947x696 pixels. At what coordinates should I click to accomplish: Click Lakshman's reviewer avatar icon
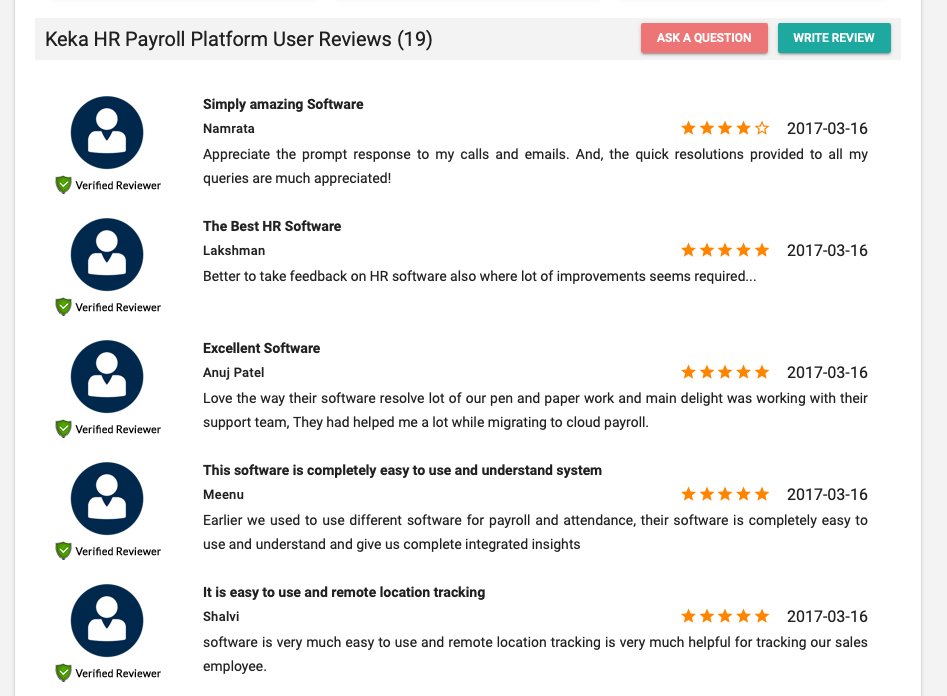[x=107, y=254]
